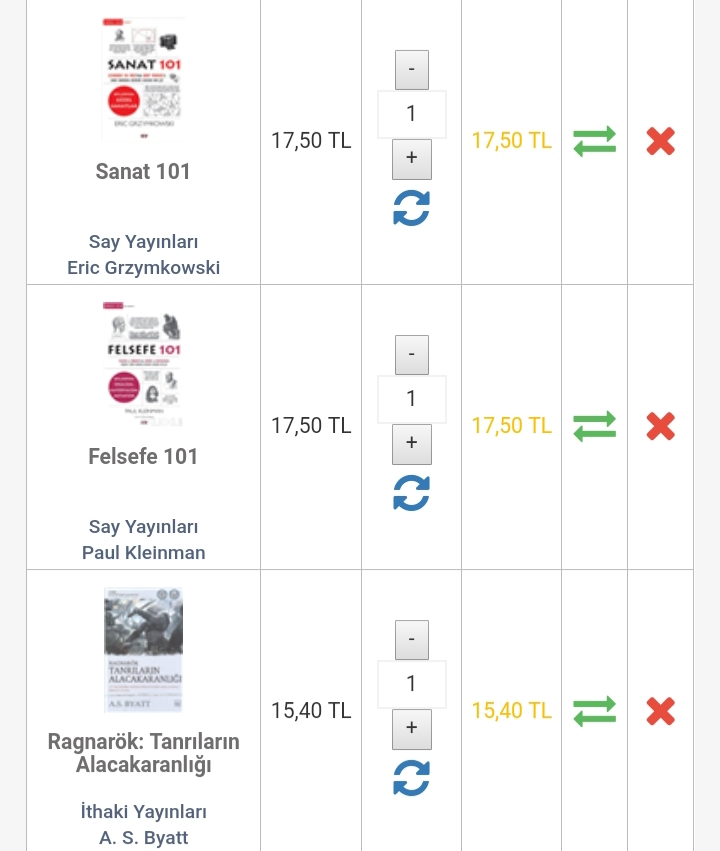Remove Felsefe 101 with red X icon
Viewport: 720px width, 851px height.
(660, 427)
